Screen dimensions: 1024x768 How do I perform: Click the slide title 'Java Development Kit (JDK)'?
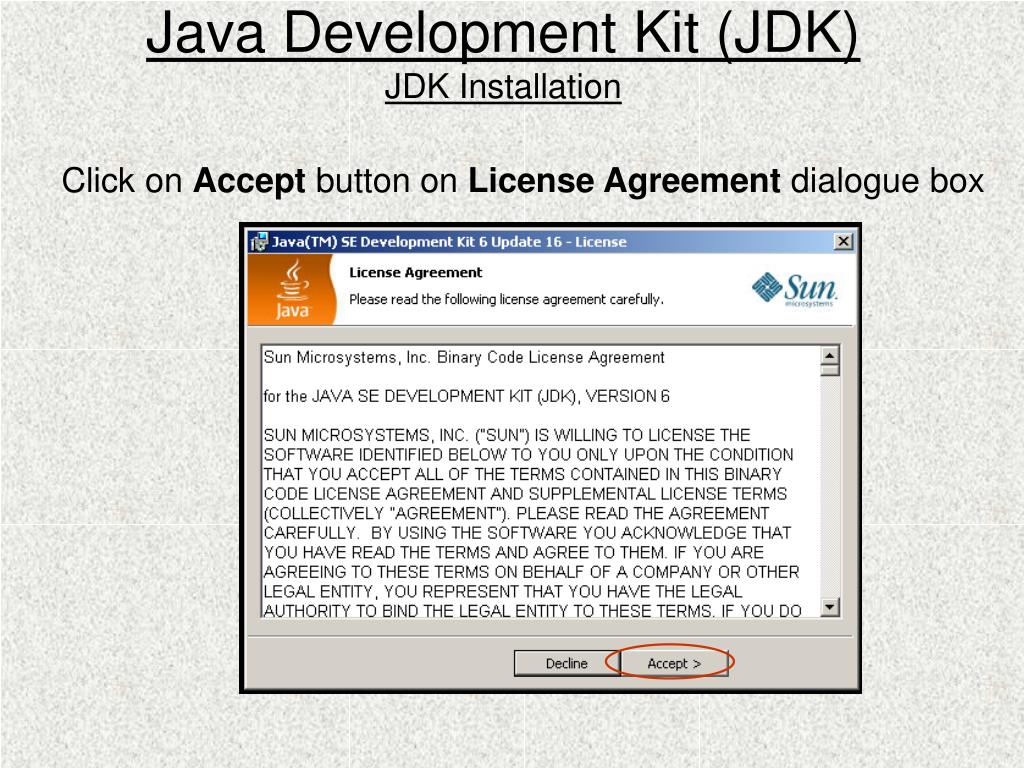(502, 33)
